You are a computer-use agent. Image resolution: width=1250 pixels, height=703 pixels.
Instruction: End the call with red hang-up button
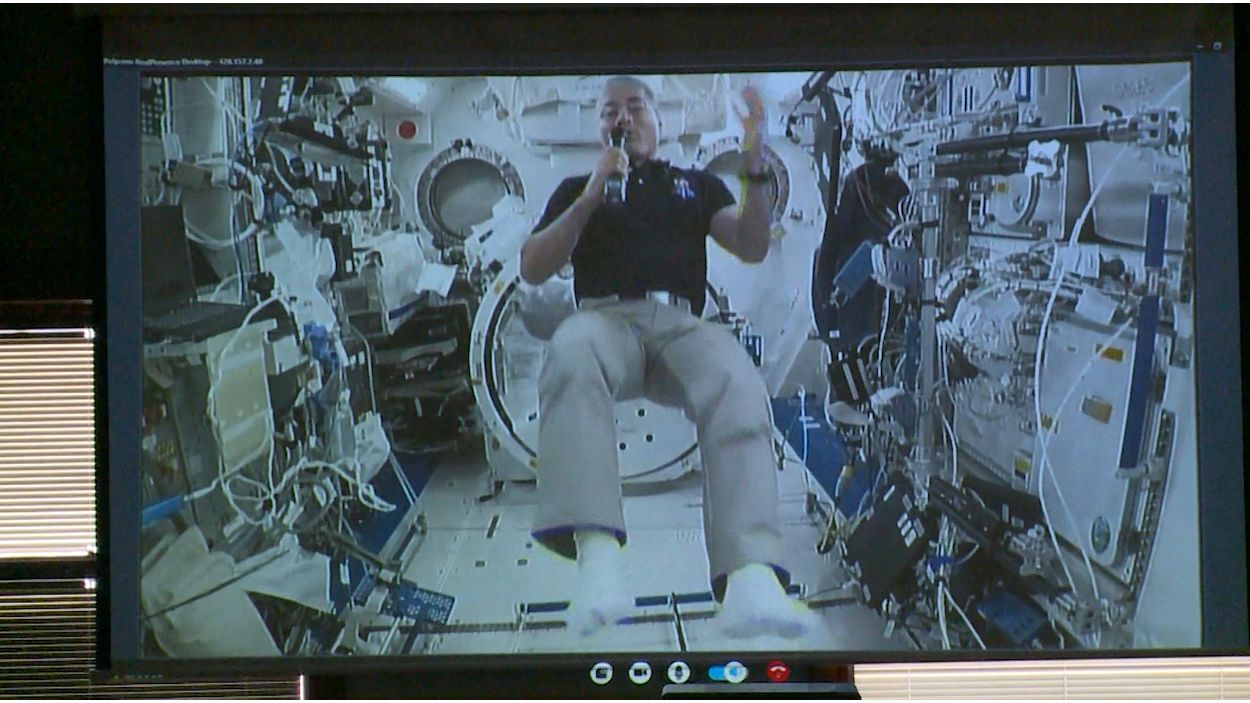click(777, 672)
